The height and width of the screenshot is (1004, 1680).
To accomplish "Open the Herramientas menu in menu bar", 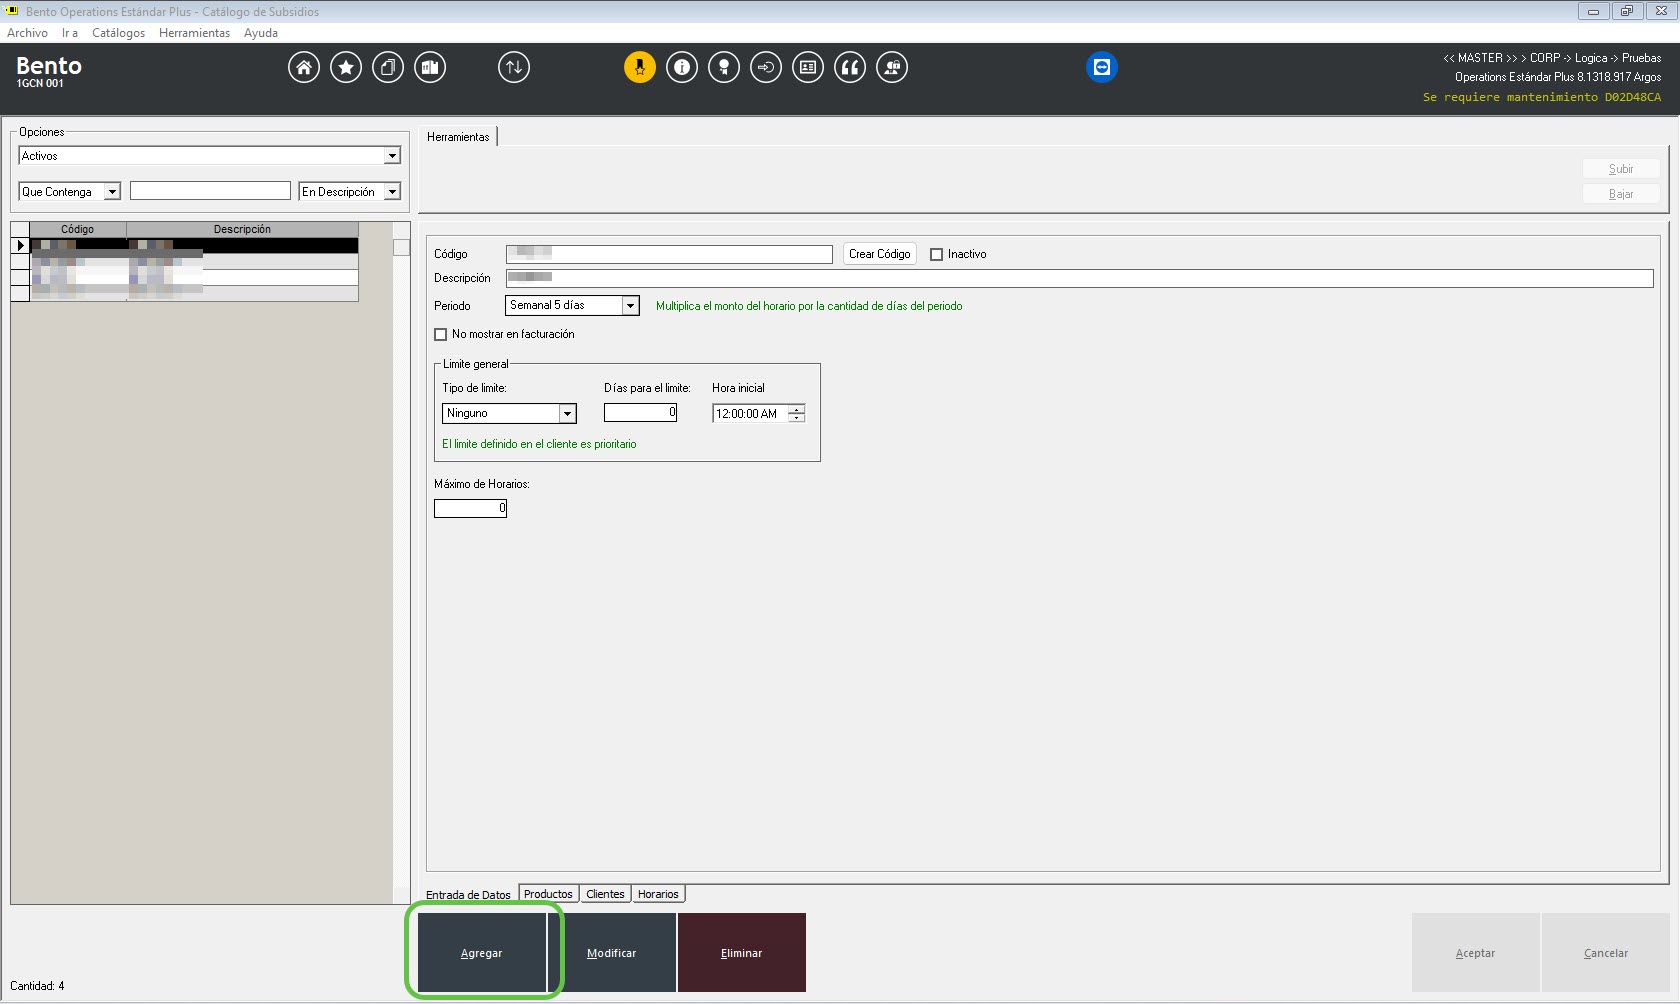I will (194, 33).
